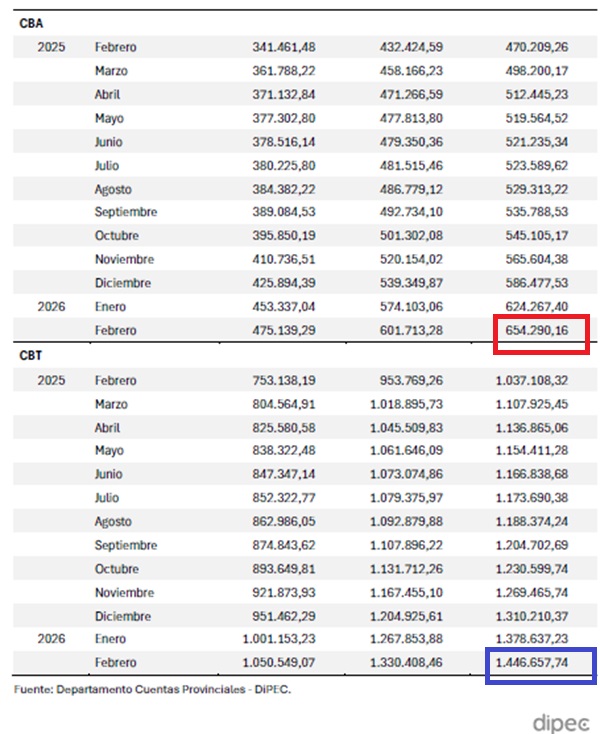600x734 pixels.
Task: Select the value 574.103,06
Action: click(x=414, y=306)
